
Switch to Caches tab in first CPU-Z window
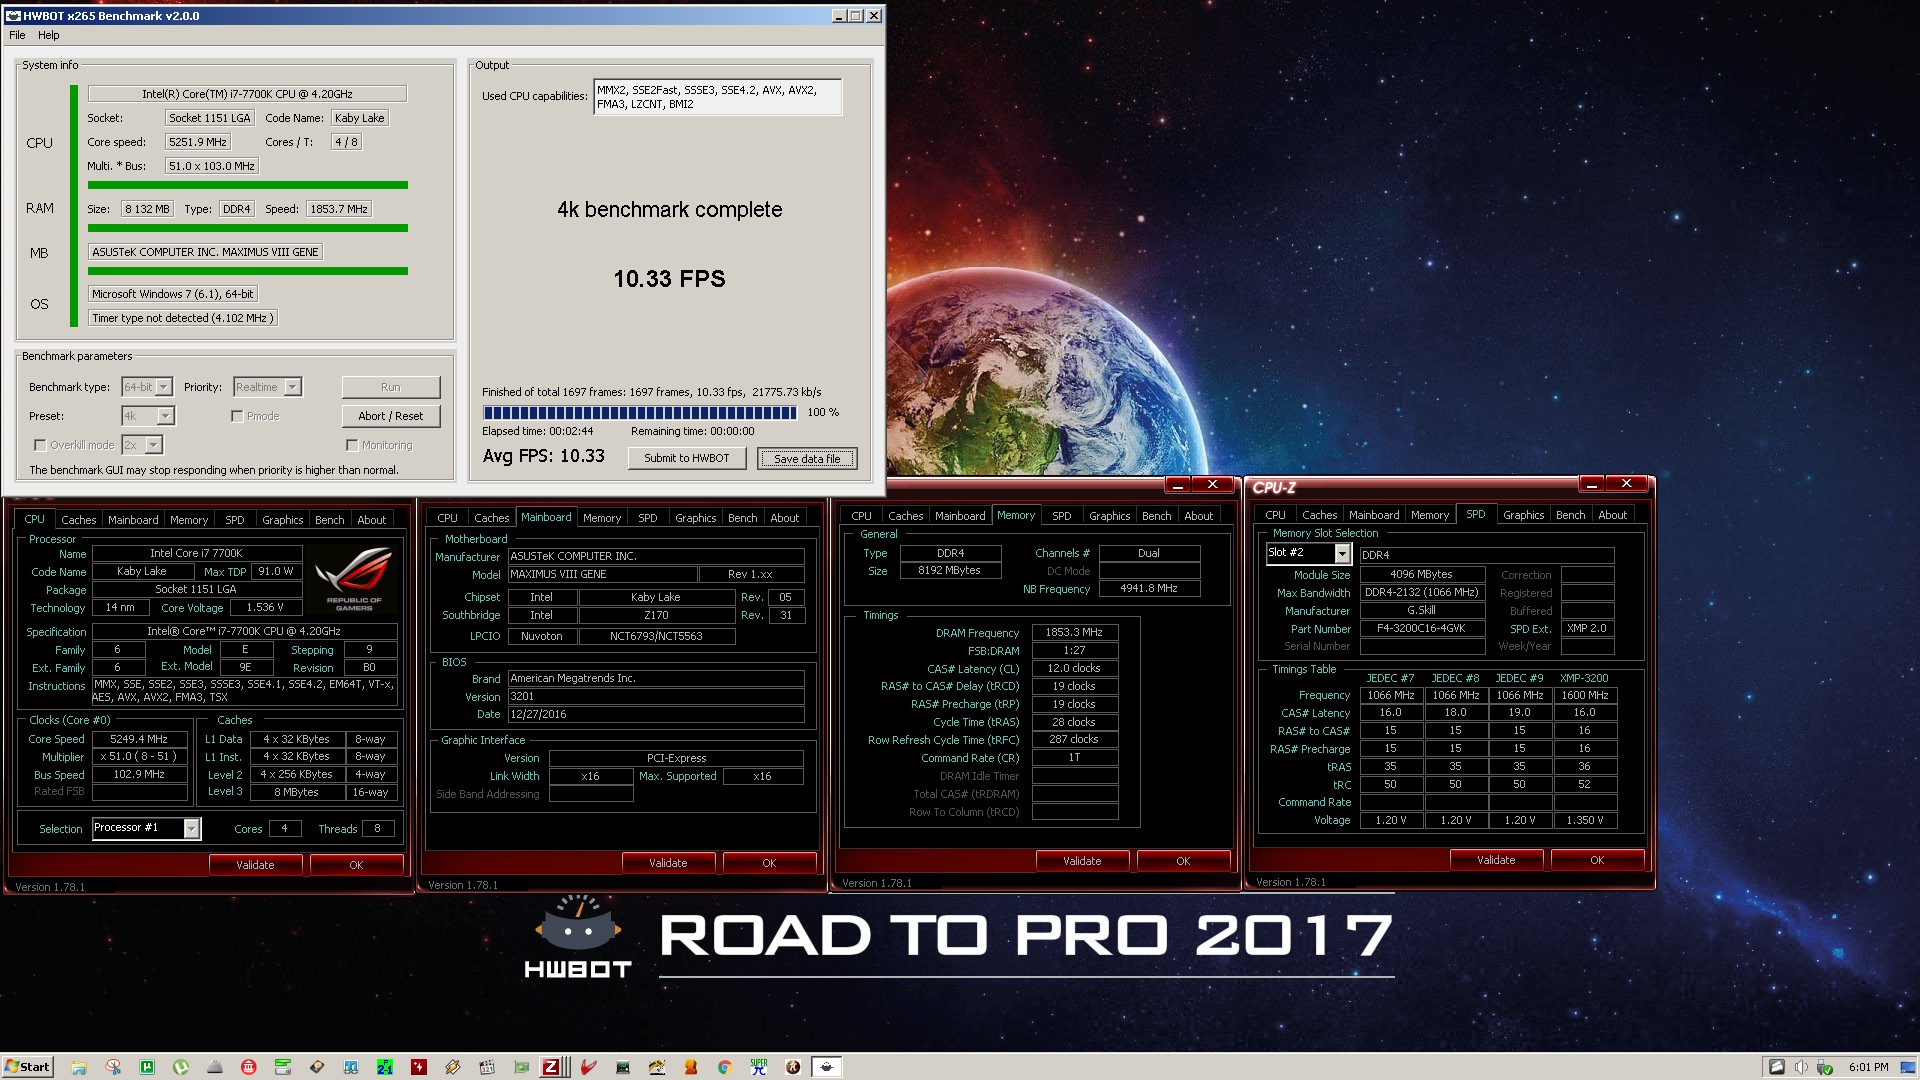tap(78, 520)
